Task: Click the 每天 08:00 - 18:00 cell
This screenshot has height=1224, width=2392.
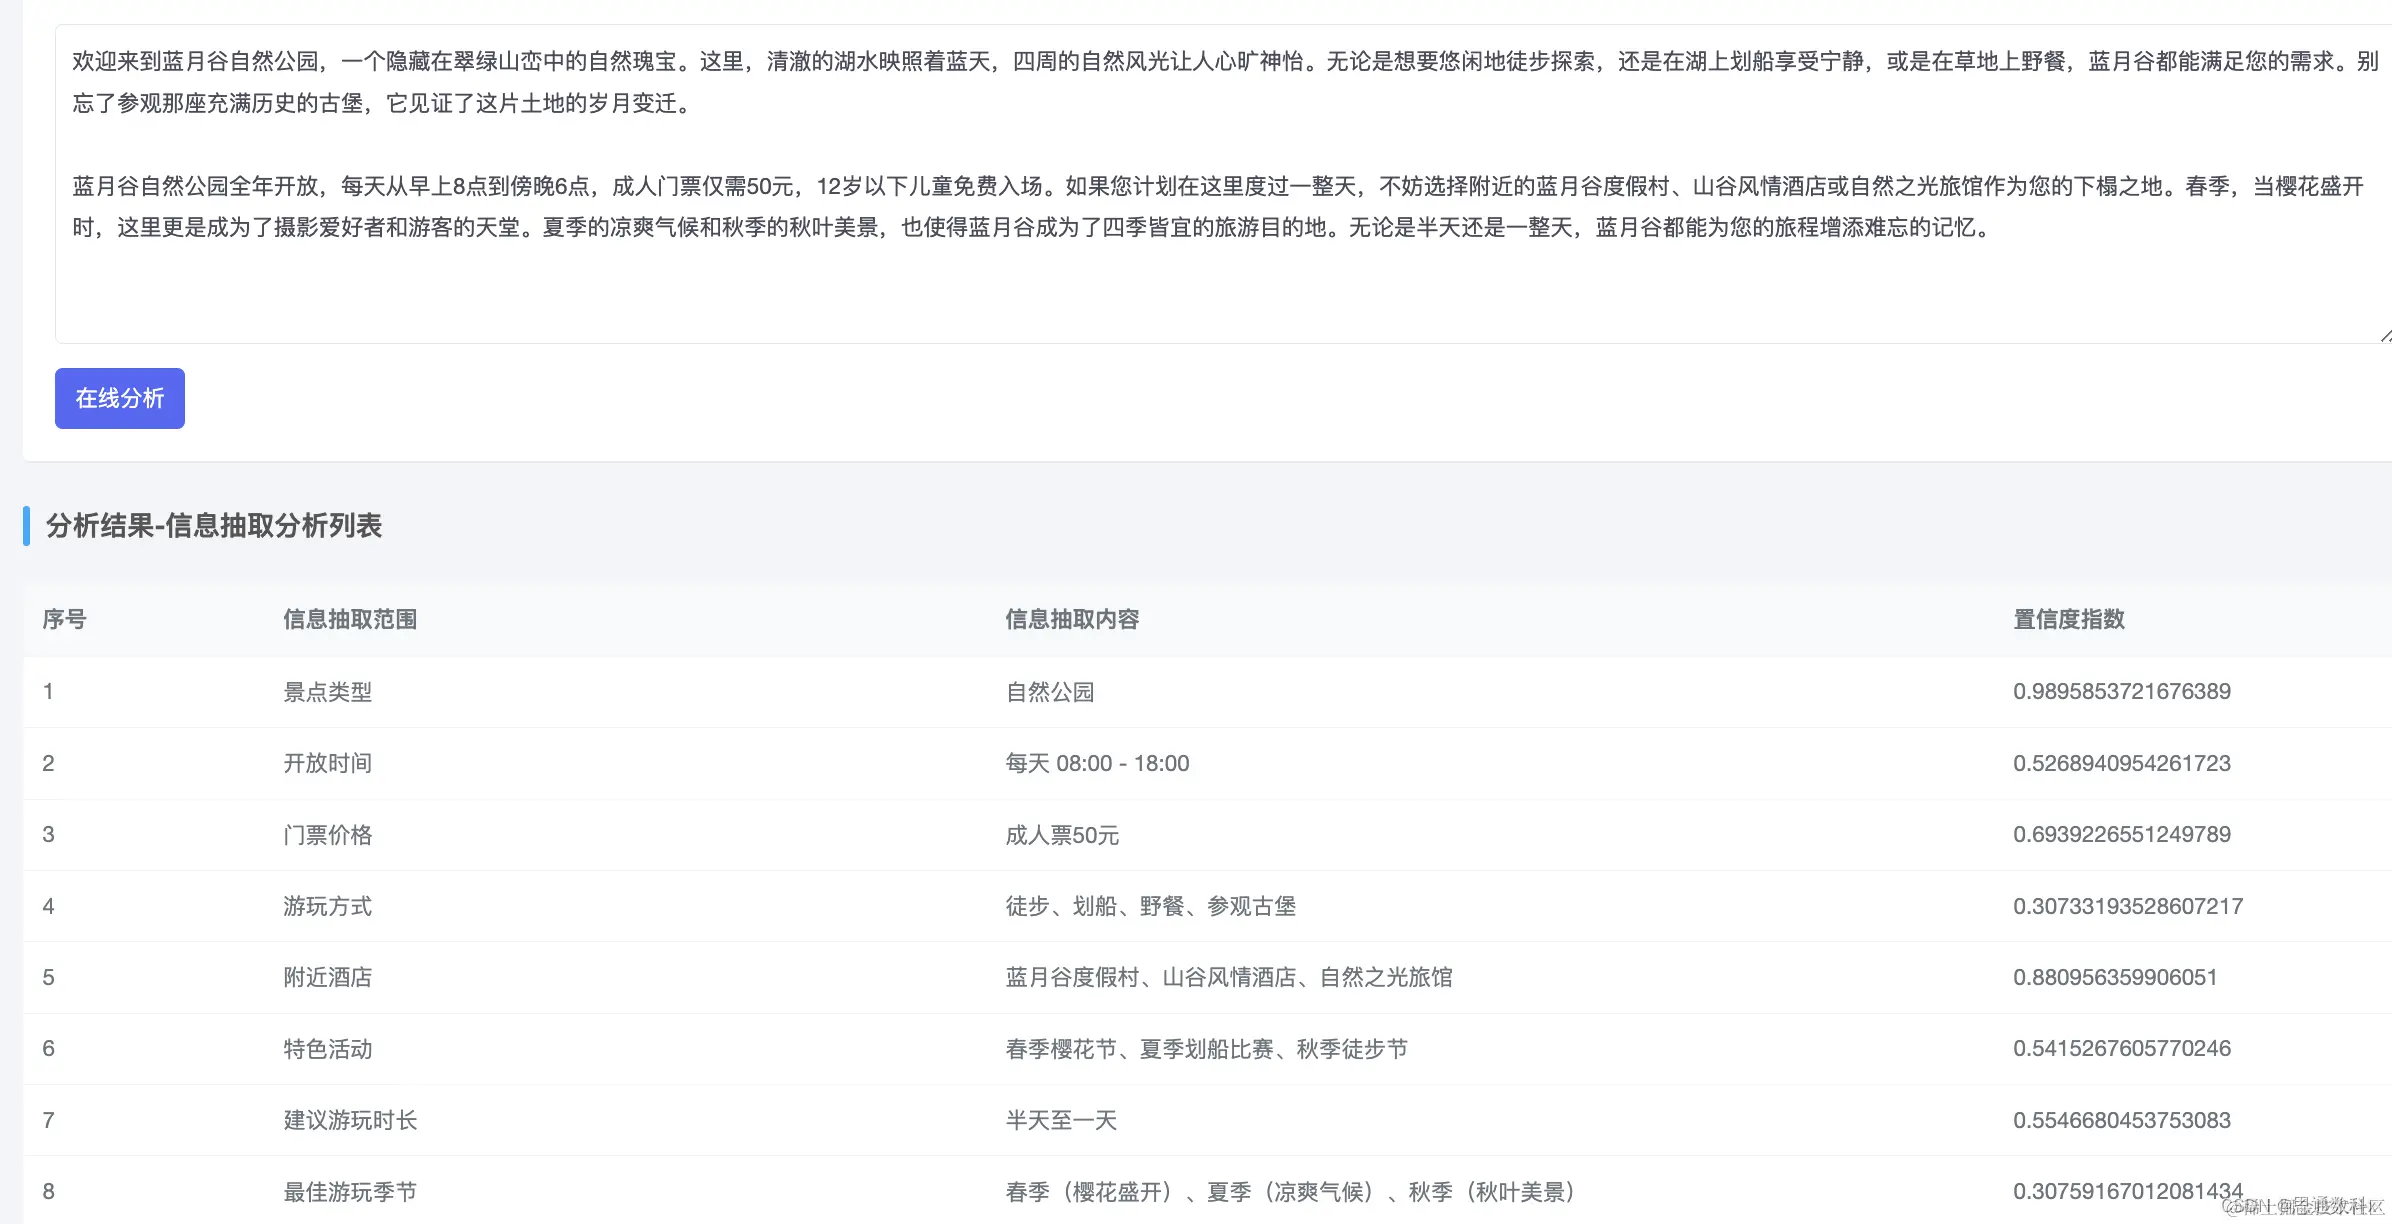Action: 1097,763
